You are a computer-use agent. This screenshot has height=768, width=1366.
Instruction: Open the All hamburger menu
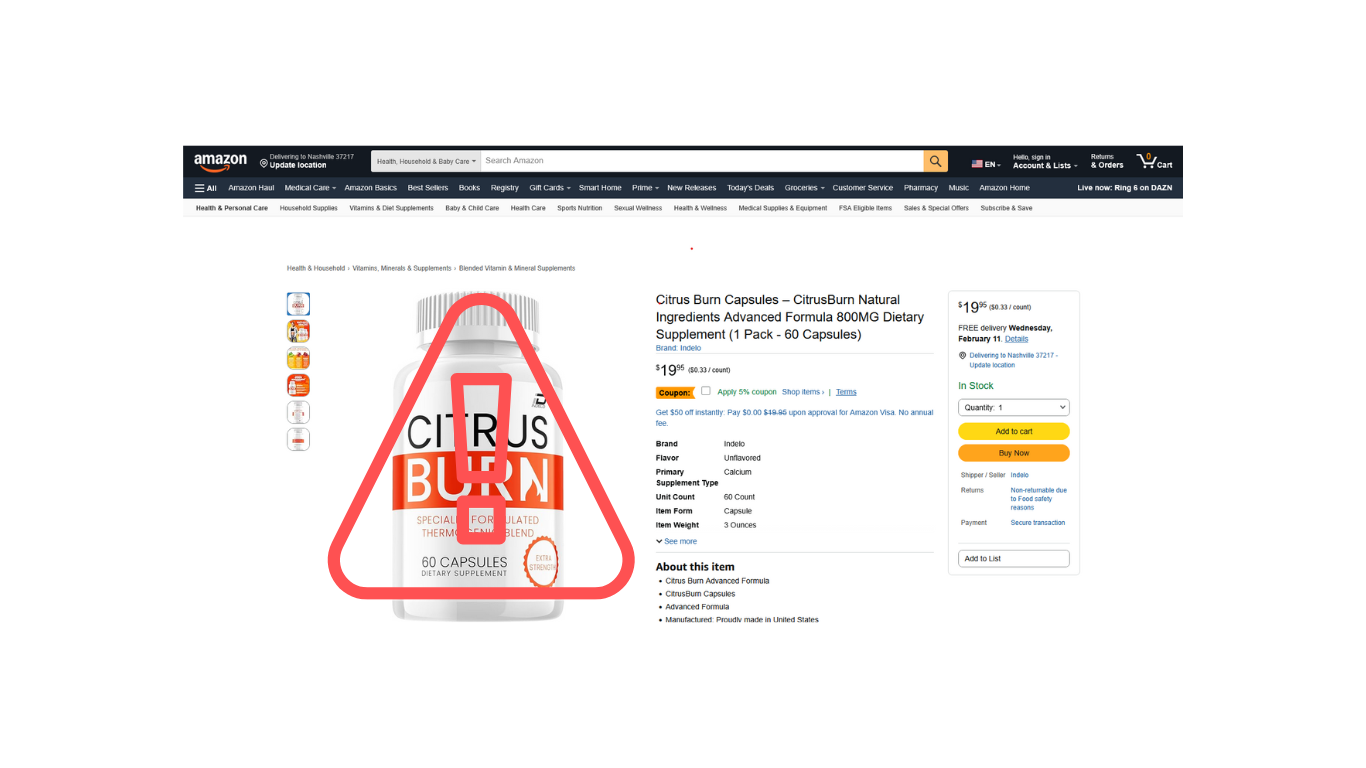pyautogui.click(x=205, y=188)
